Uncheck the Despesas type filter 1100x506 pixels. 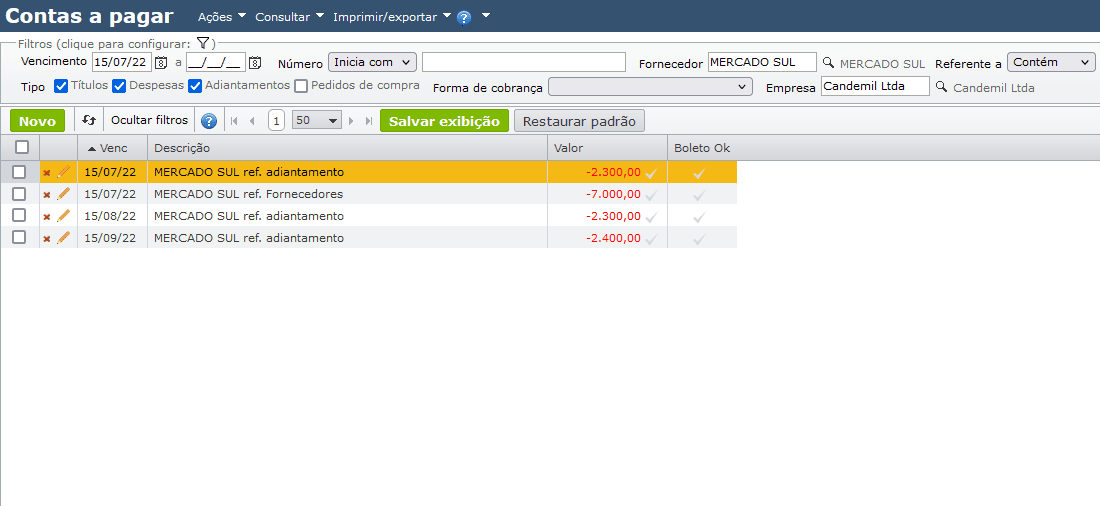coord(119,86)
